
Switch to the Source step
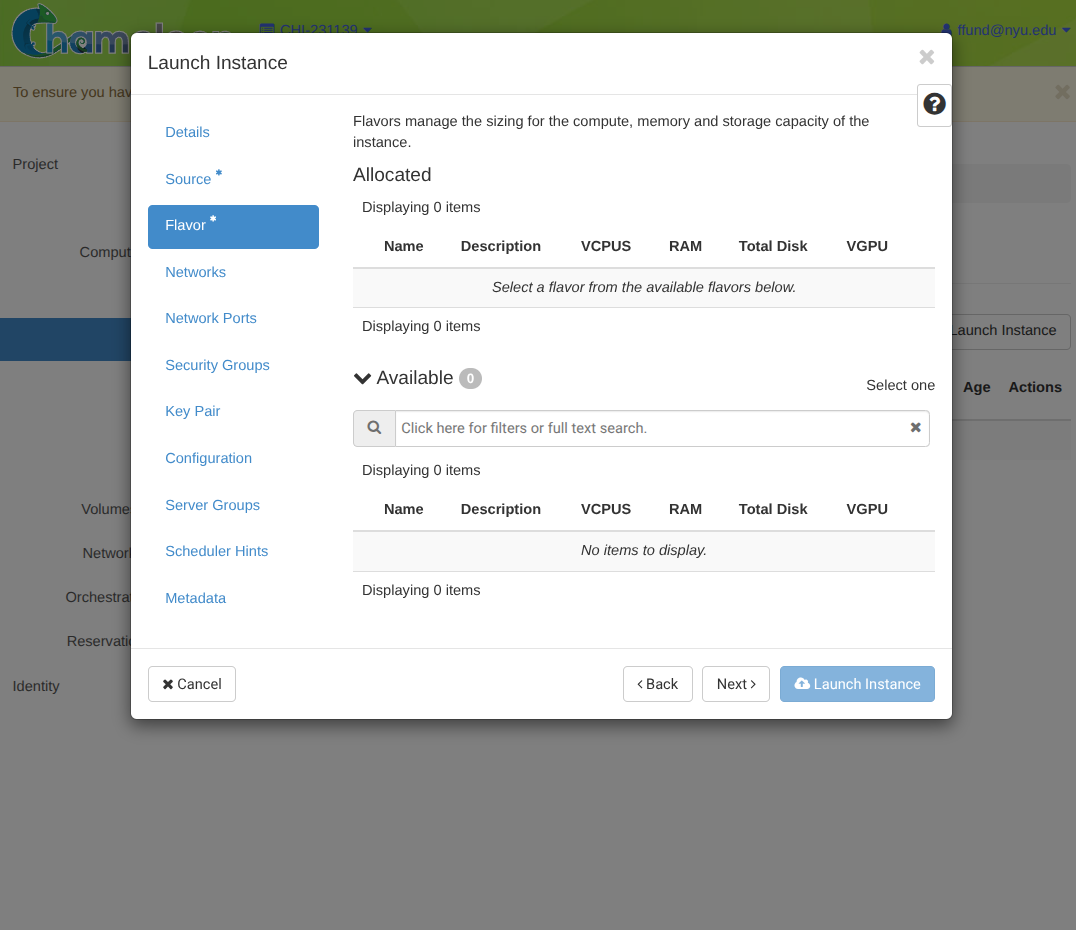tap(188, 179)
